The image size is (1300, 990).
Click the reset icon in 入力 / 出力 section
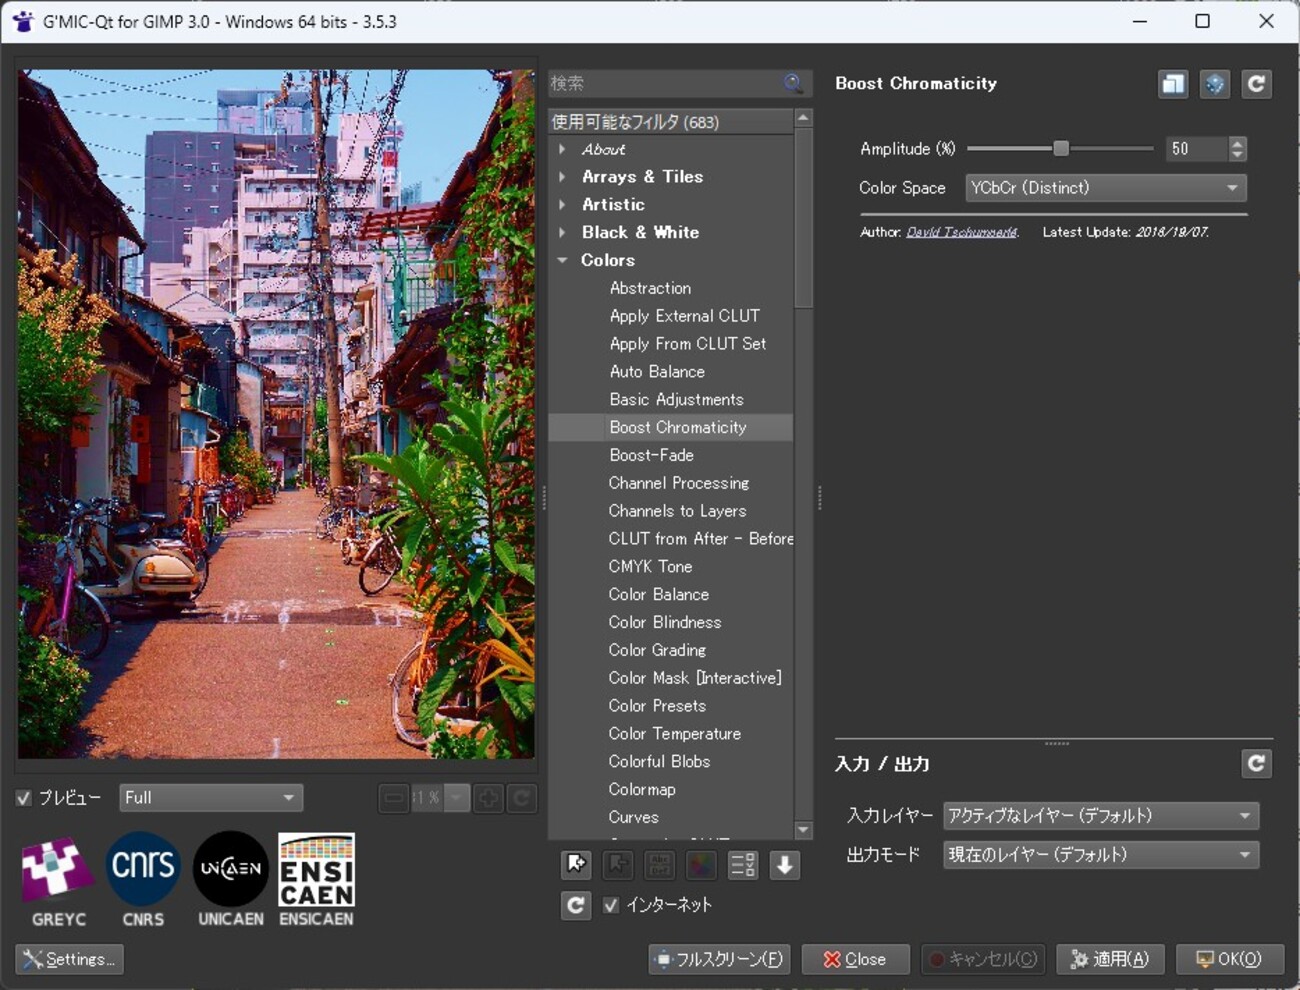pos(1257,764)
